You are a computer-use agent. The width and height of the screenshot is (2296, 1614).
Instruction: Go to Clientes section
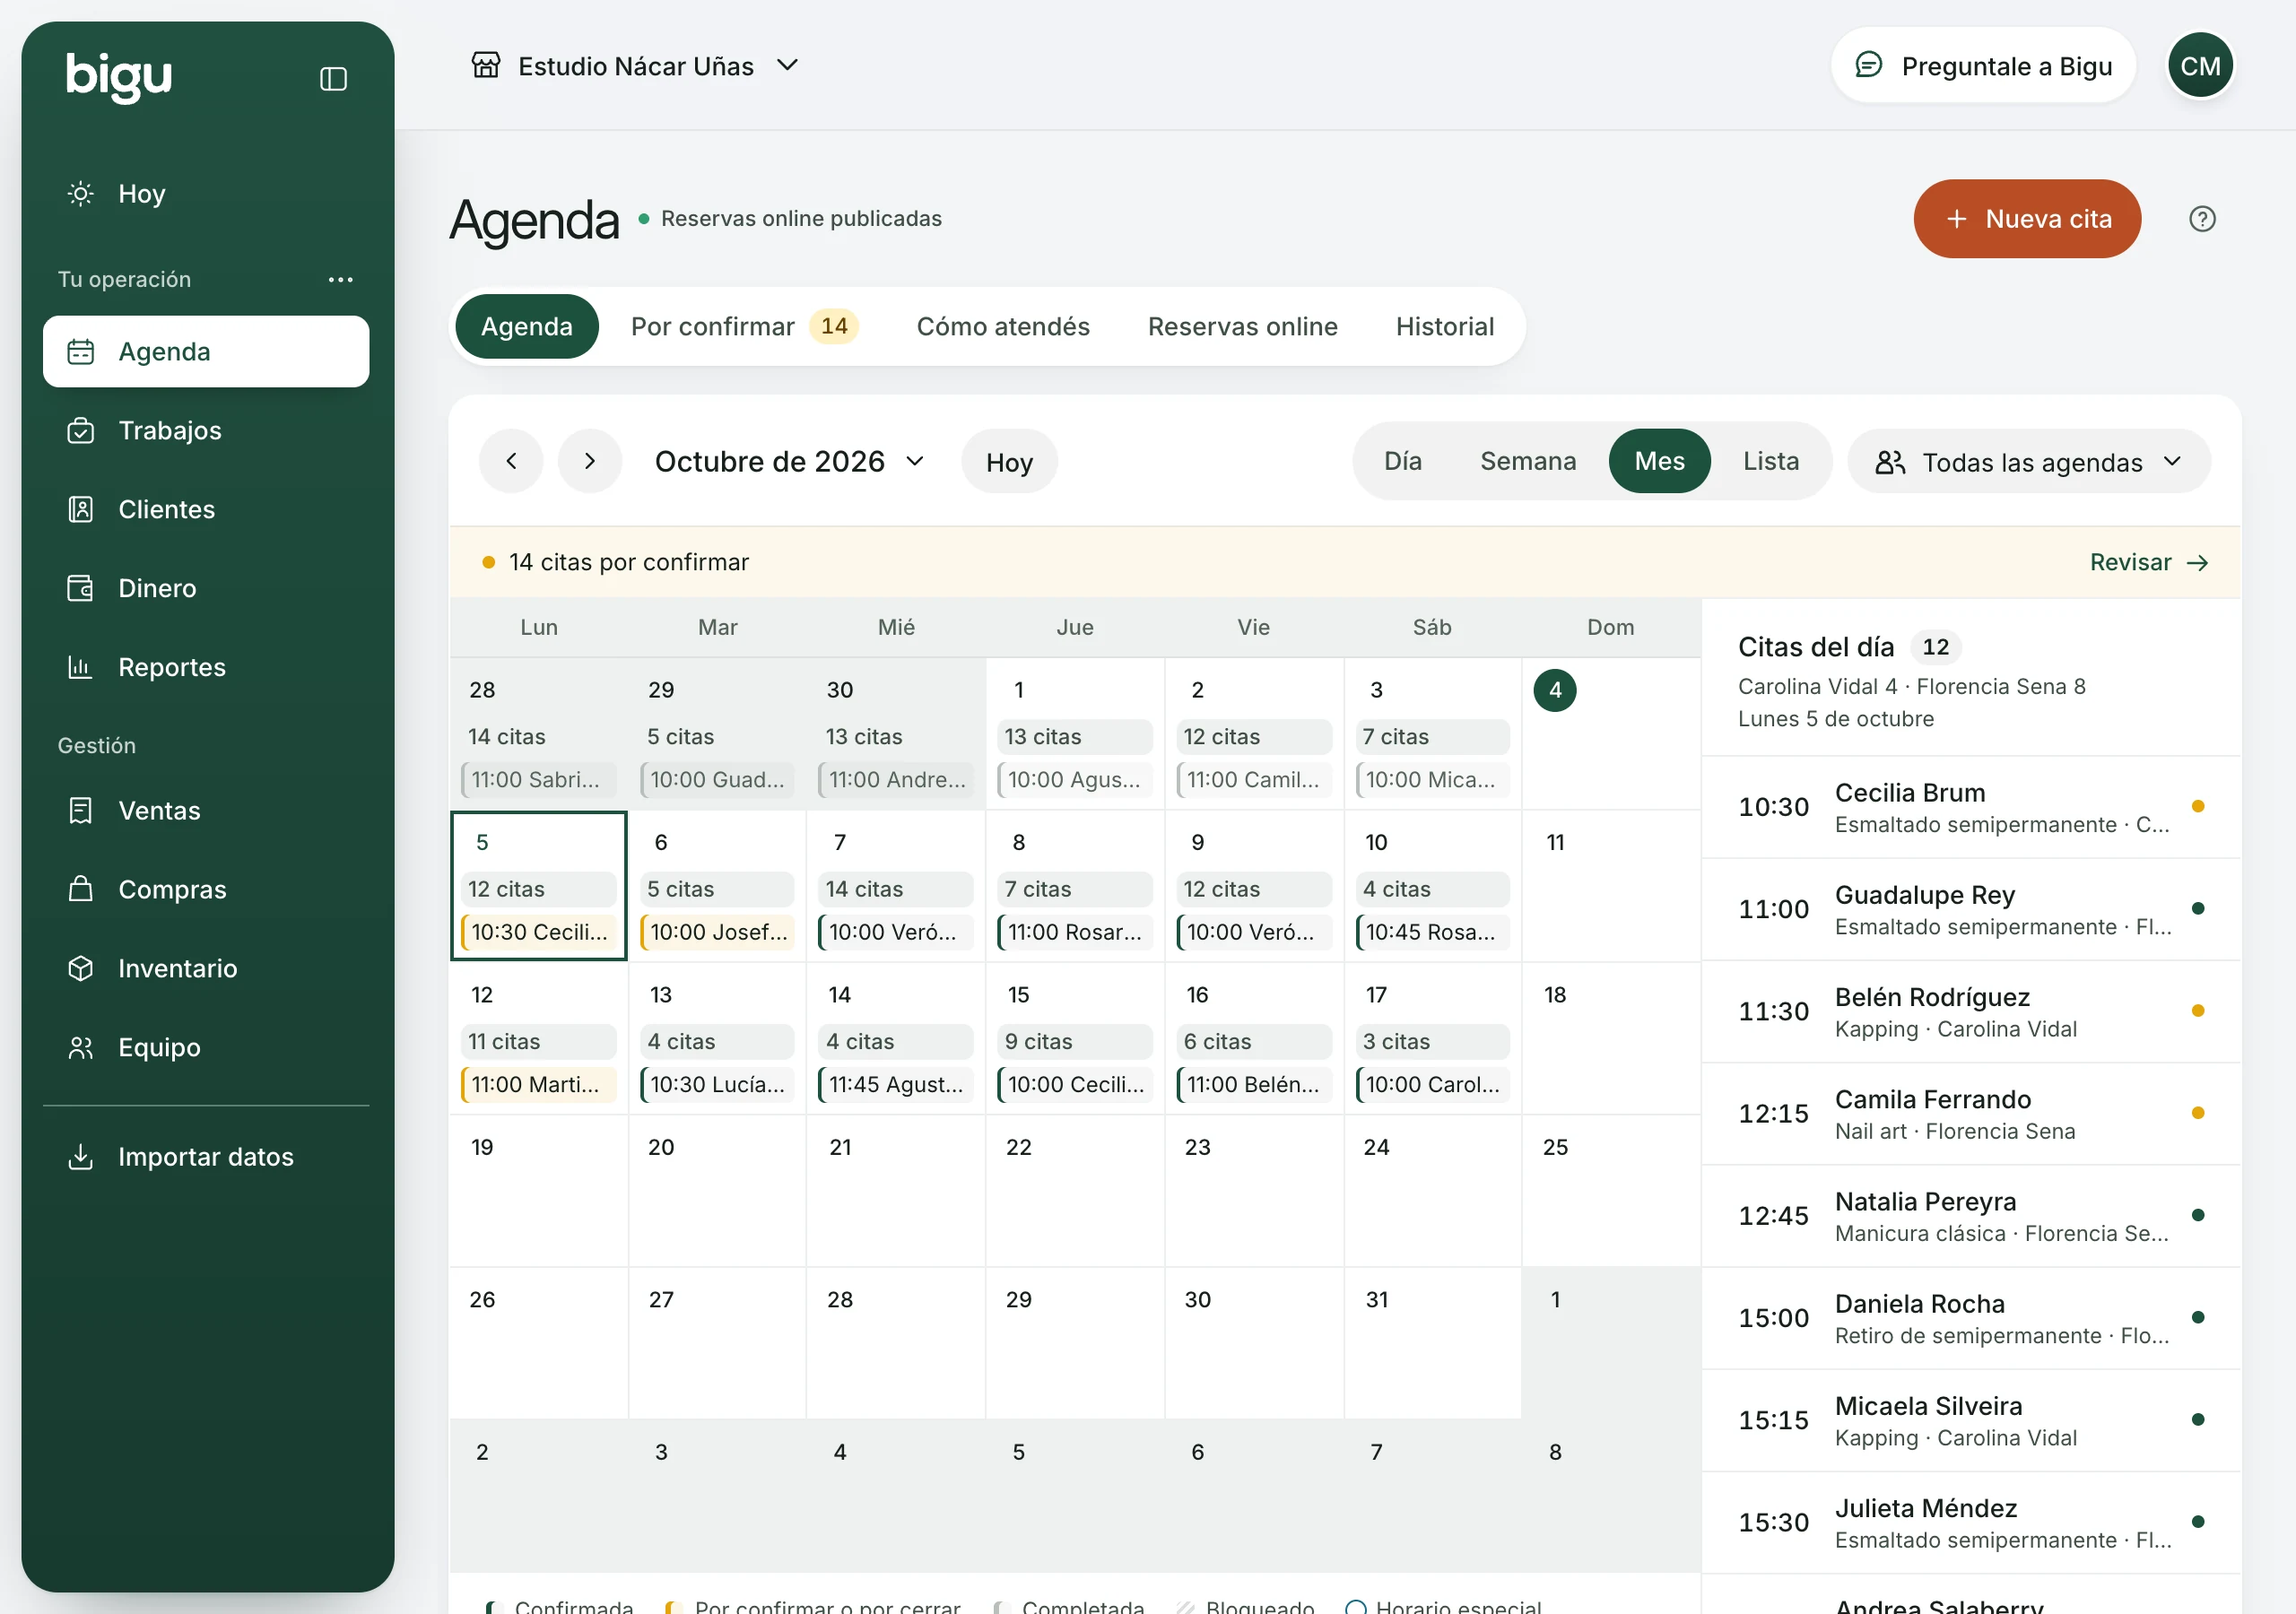point(205,509)
